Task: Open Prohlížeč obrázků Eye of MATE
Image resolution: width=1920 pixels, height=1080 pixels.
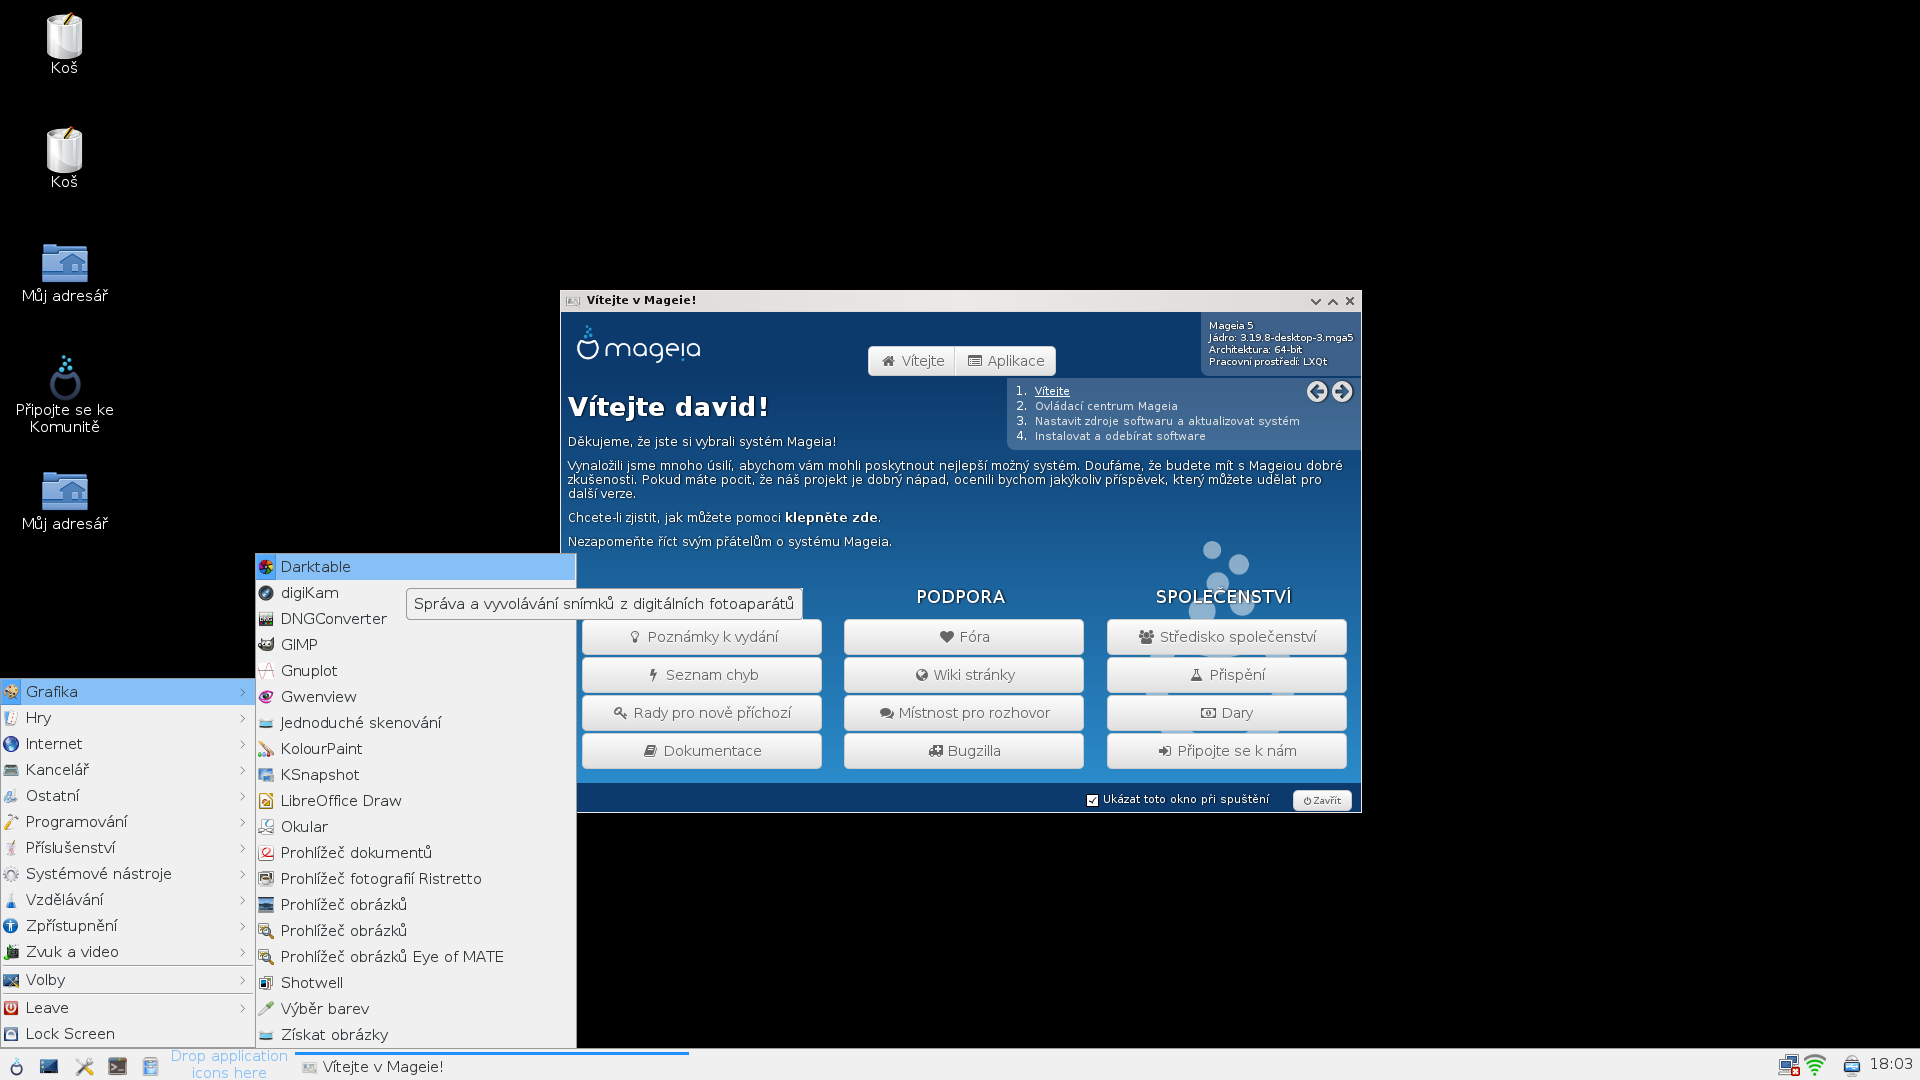Action: coord(416,957)
